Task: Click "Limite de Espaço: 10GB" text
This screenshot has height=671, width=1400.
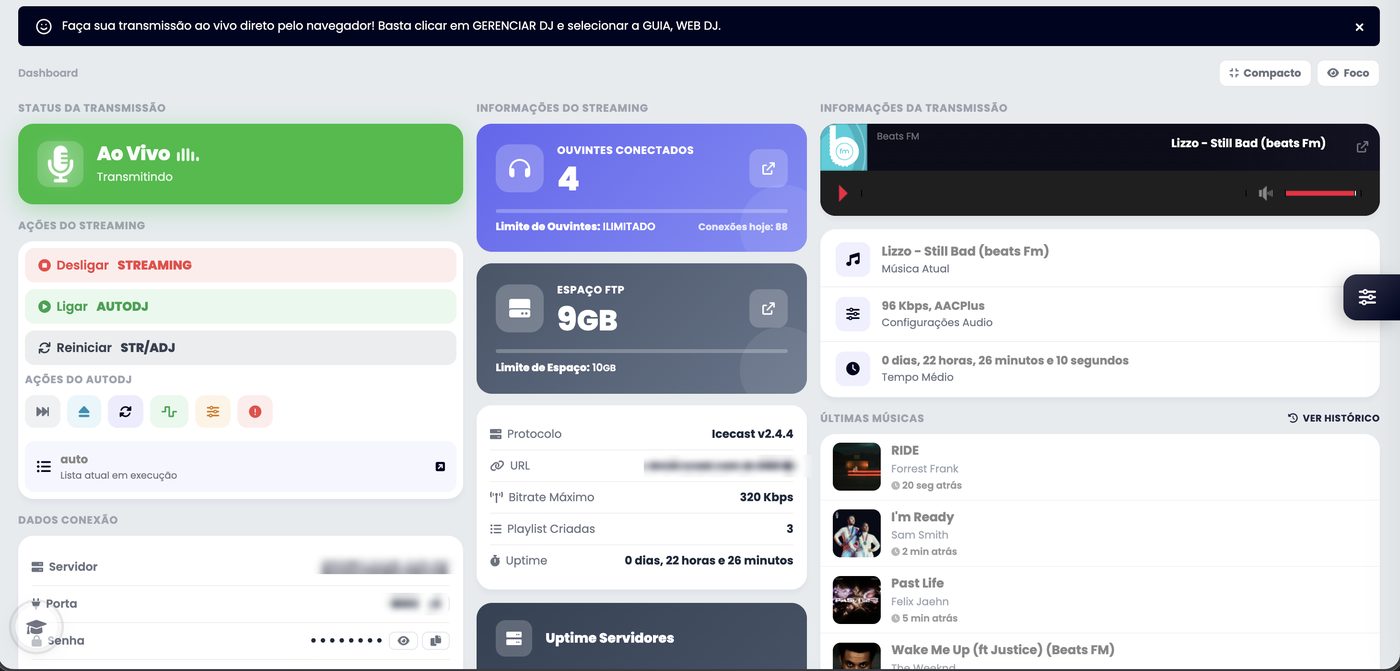Action: pyautogui.click(x=556, y=368)
